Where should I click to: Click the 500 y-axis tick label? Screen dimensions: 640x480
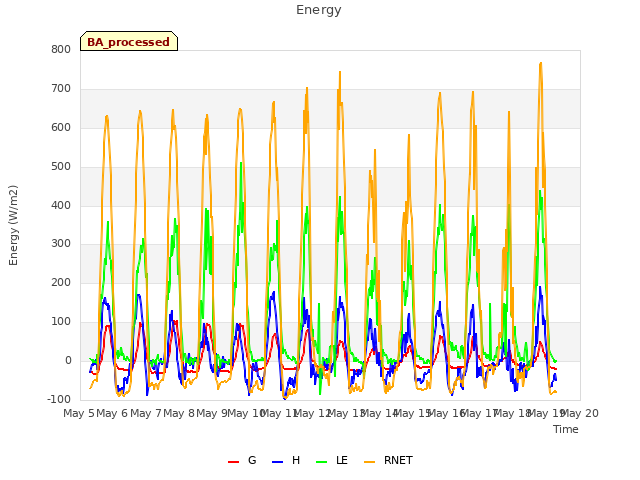[61, 167]
